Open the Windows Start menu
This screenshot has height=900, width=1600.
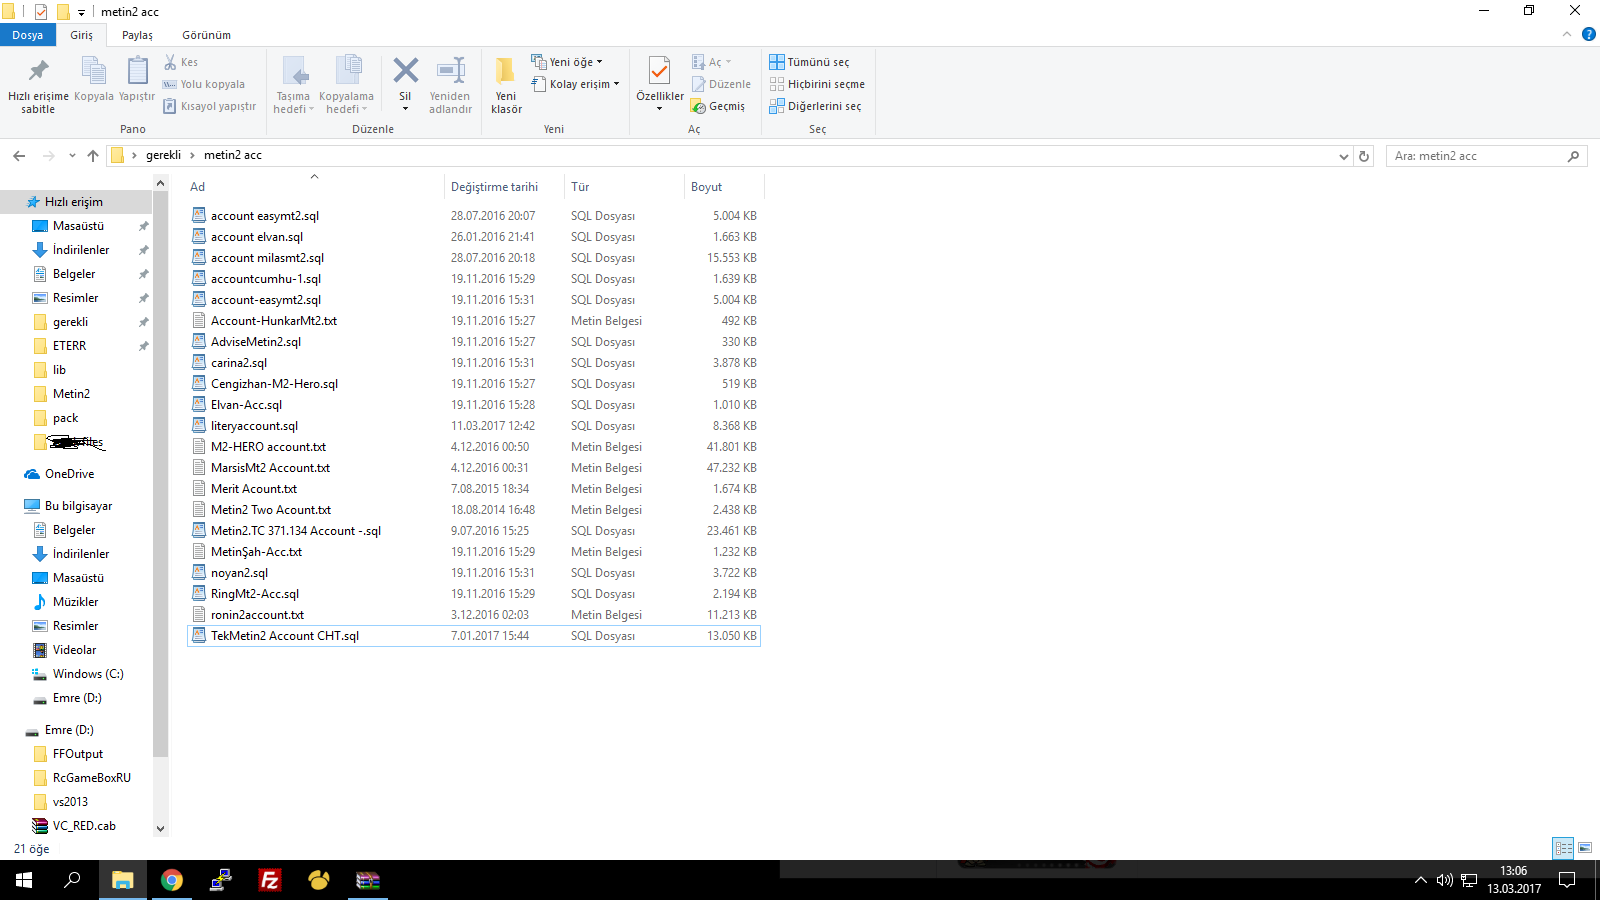(x=24, y=880)
